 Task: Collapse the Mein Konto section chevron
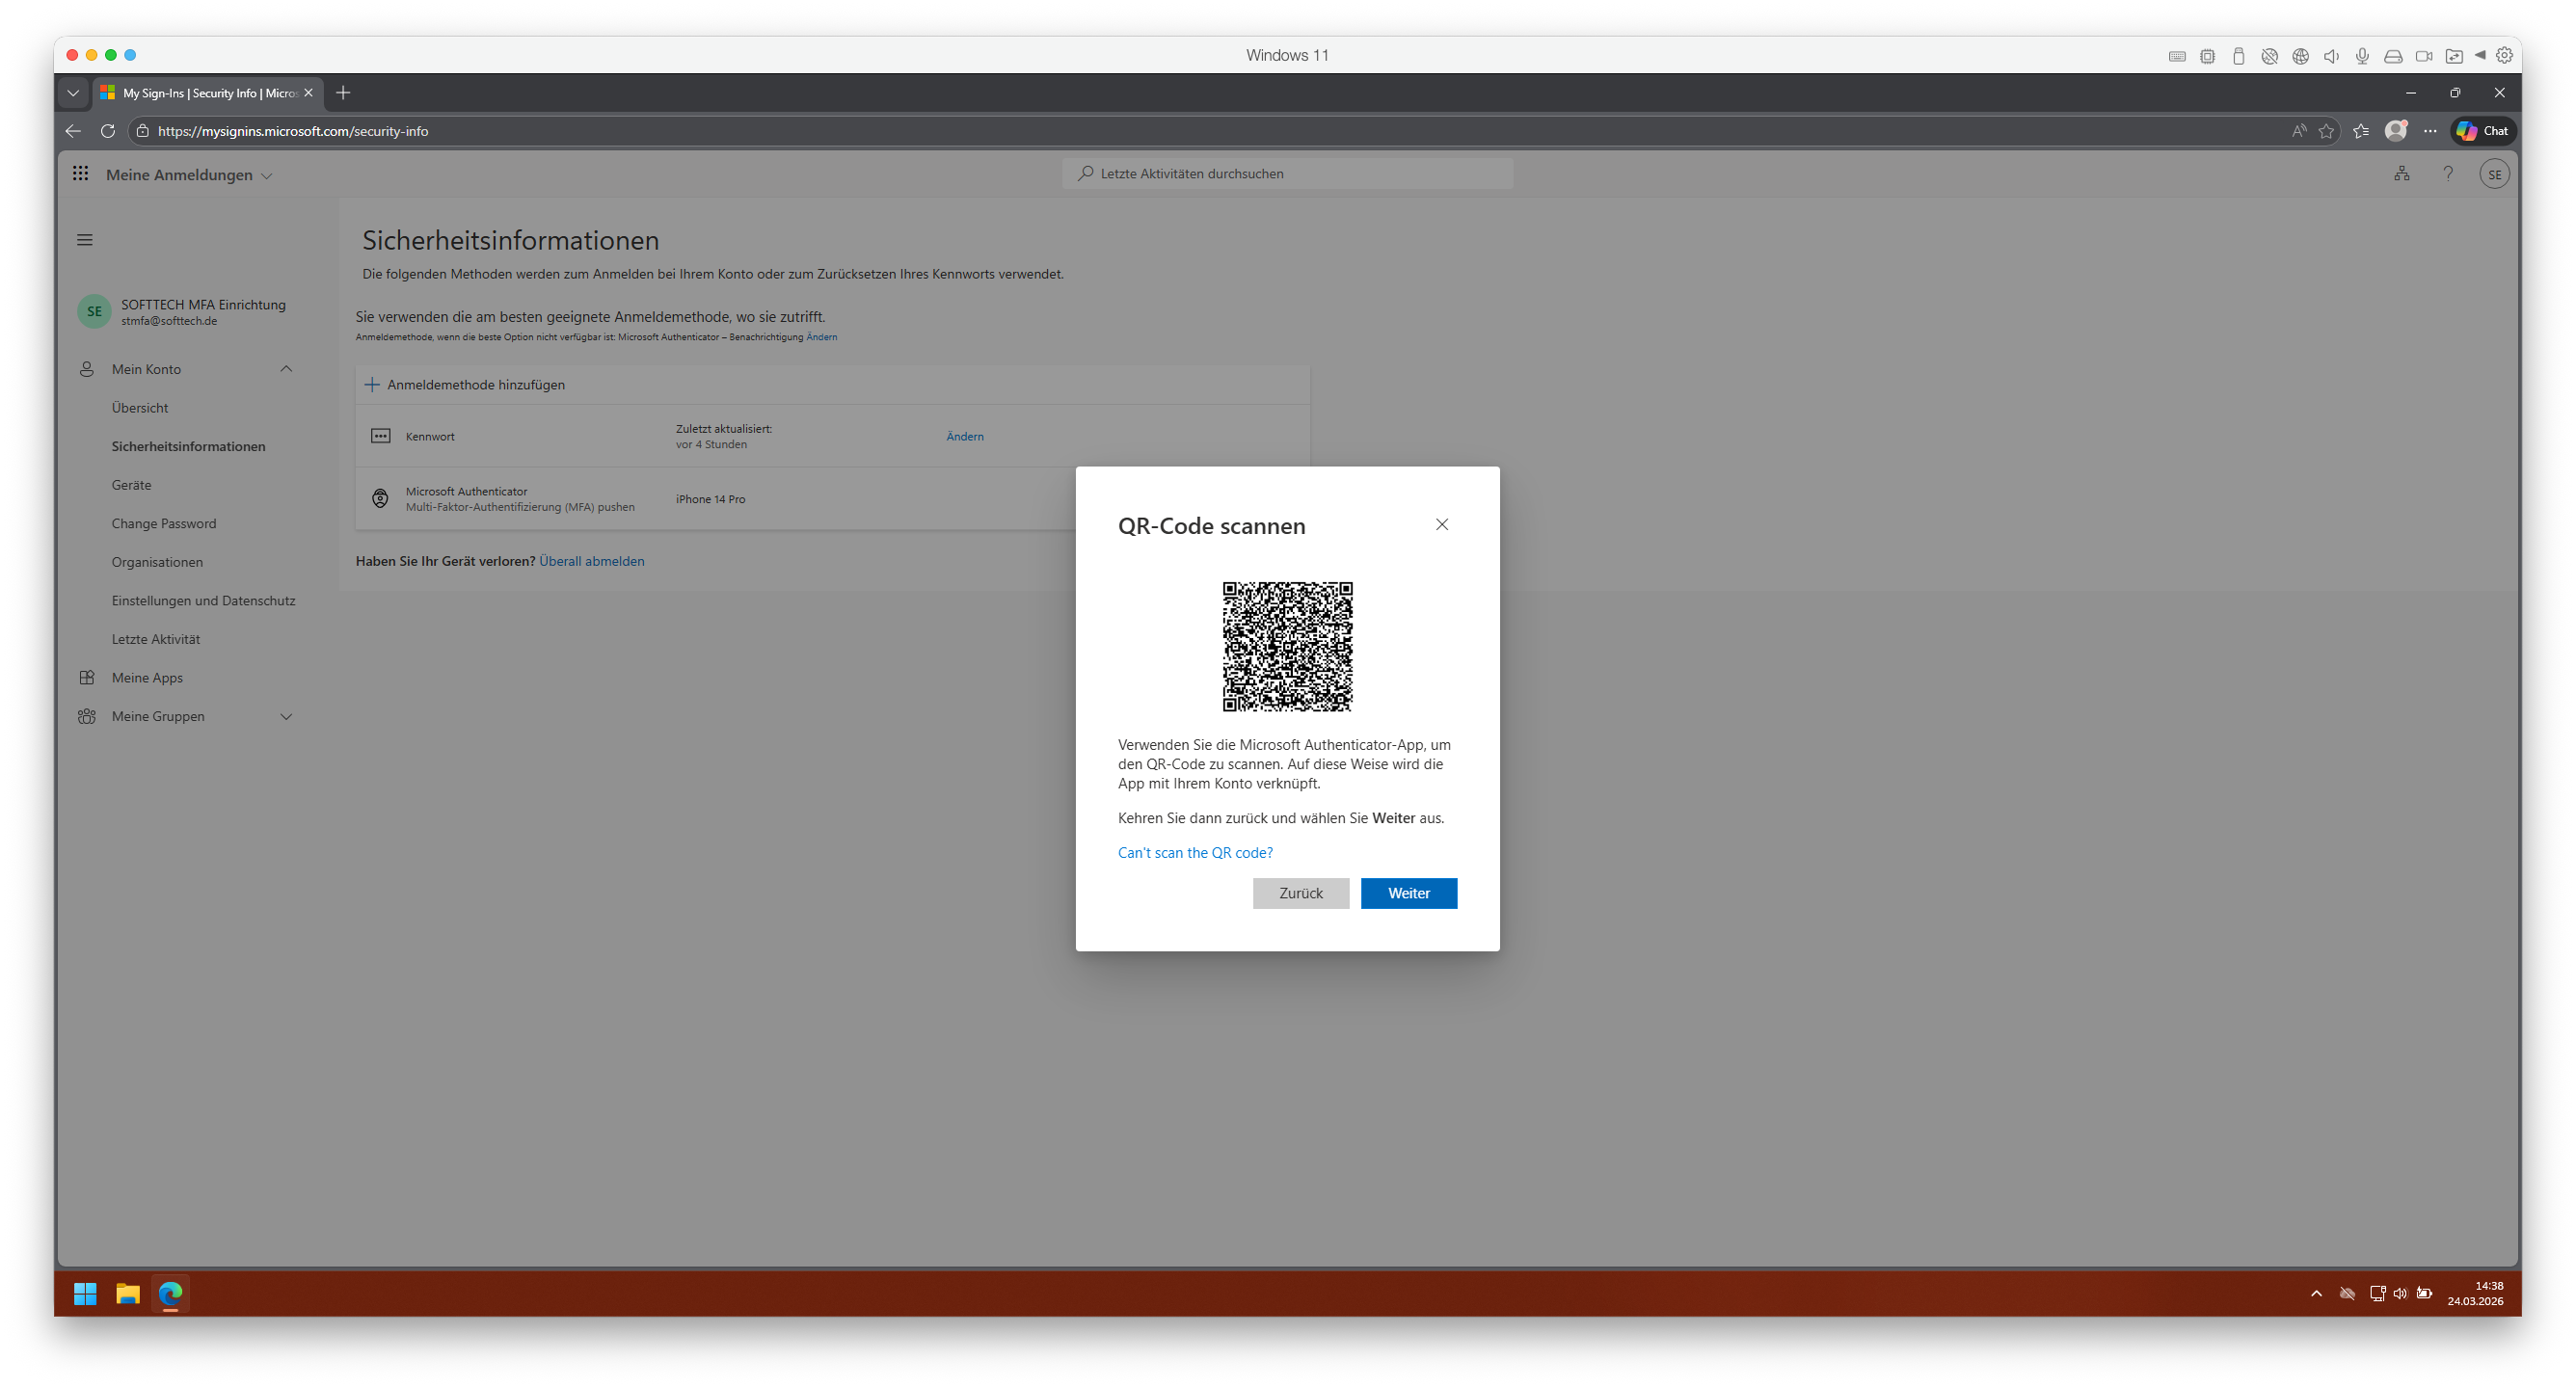click(286, 369)
